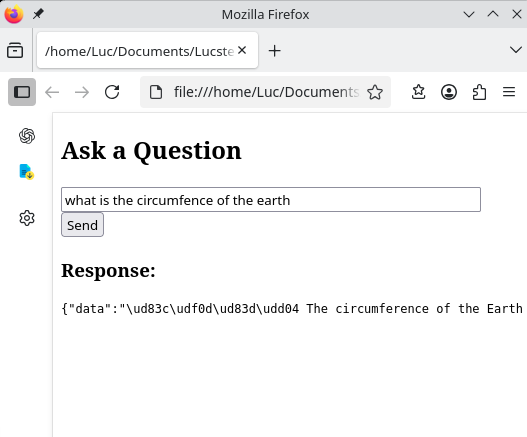Screen dimensions: 527x437
Task: Click the Response: heading
Action: [108, 270]
